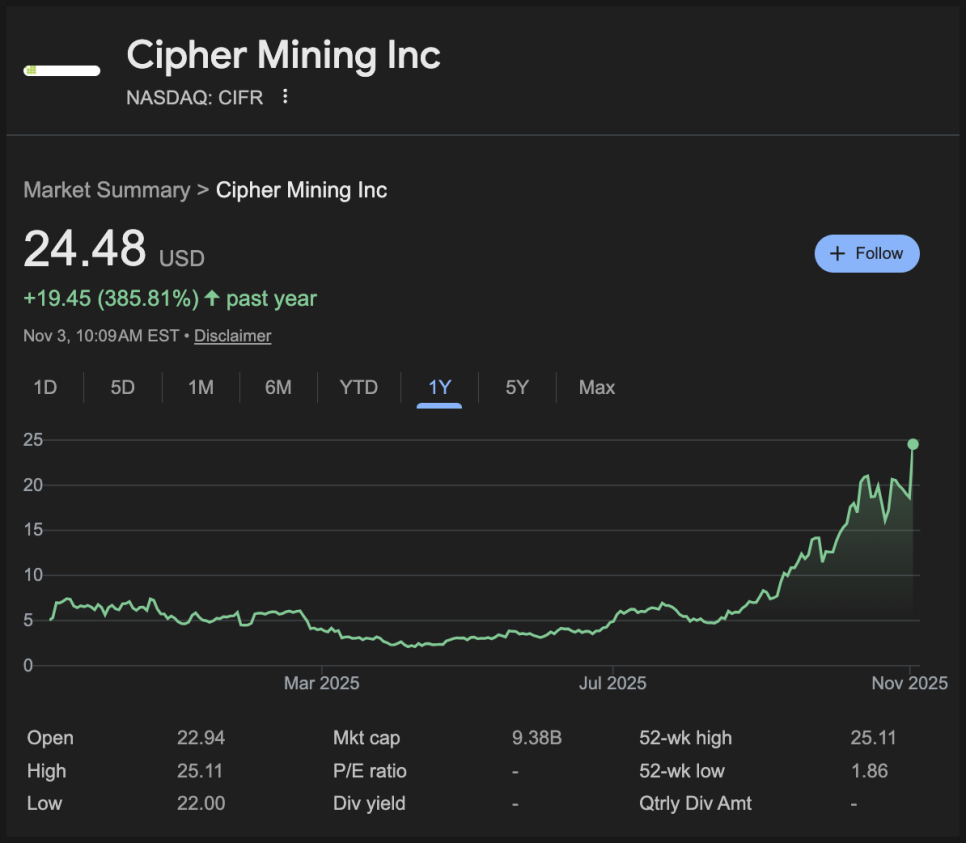Switch chart to 5Y range

coord(516,387)
